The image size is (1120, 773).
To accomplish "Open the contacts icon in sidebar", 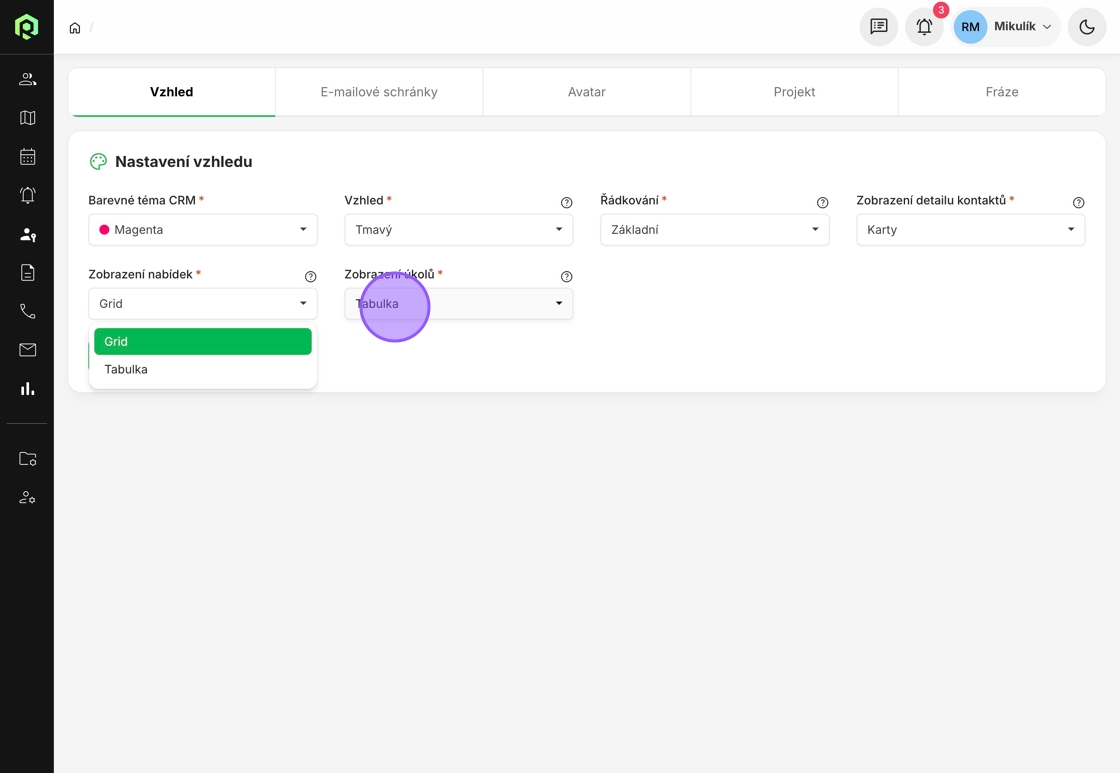I will (27, 79).
